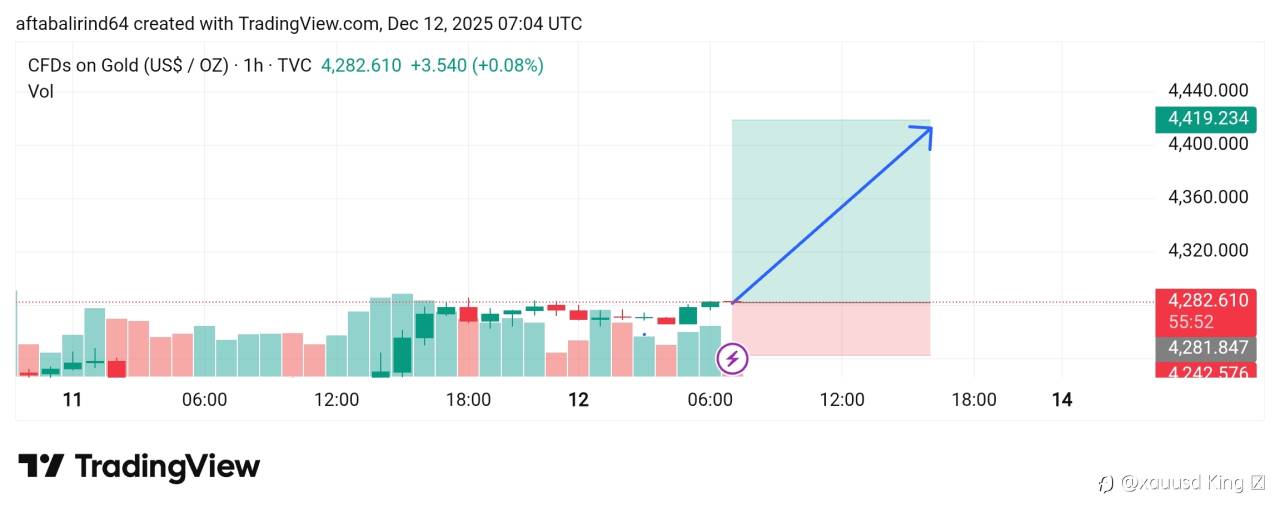Click the 14 date label on time axis
Image resolution: width=1280 pixels, height=512 pixels.
1062,400
